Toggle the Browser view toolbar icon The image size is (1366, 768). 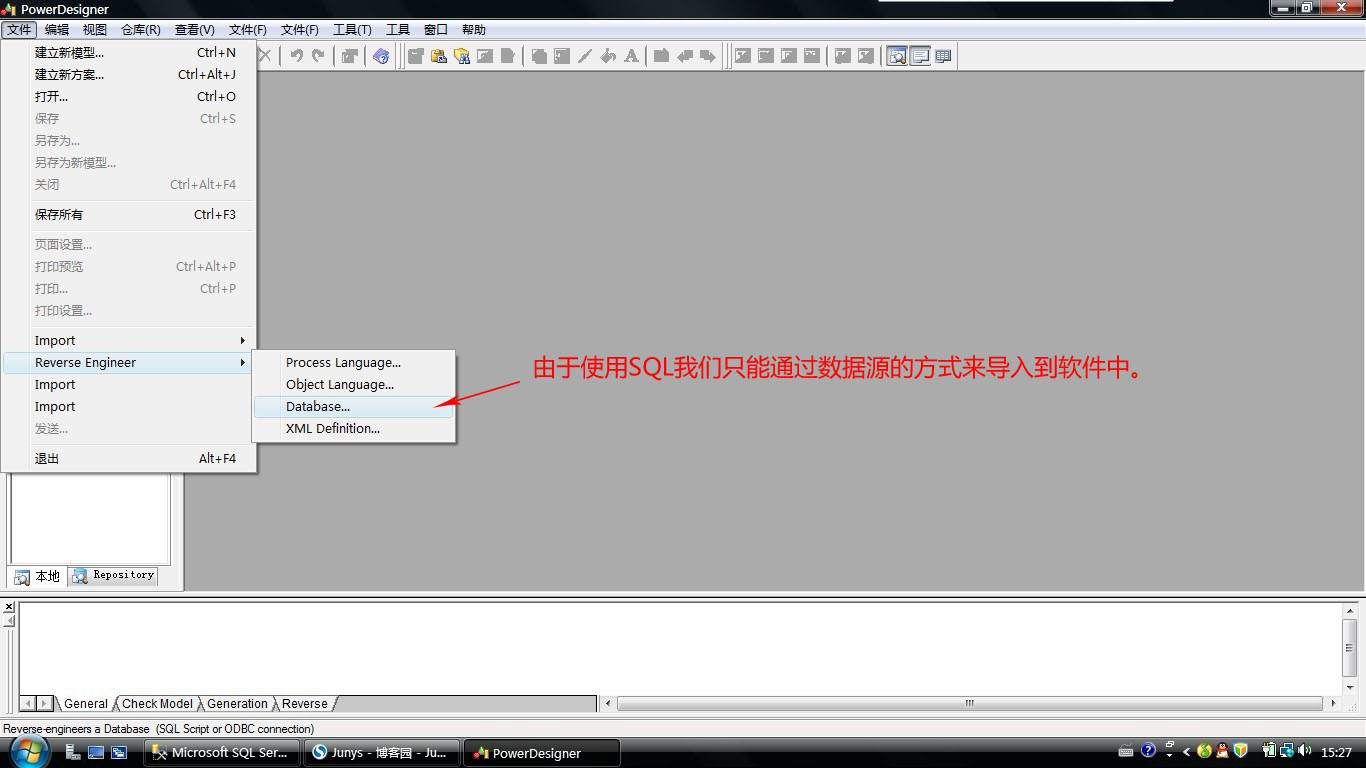pos(897,56)
